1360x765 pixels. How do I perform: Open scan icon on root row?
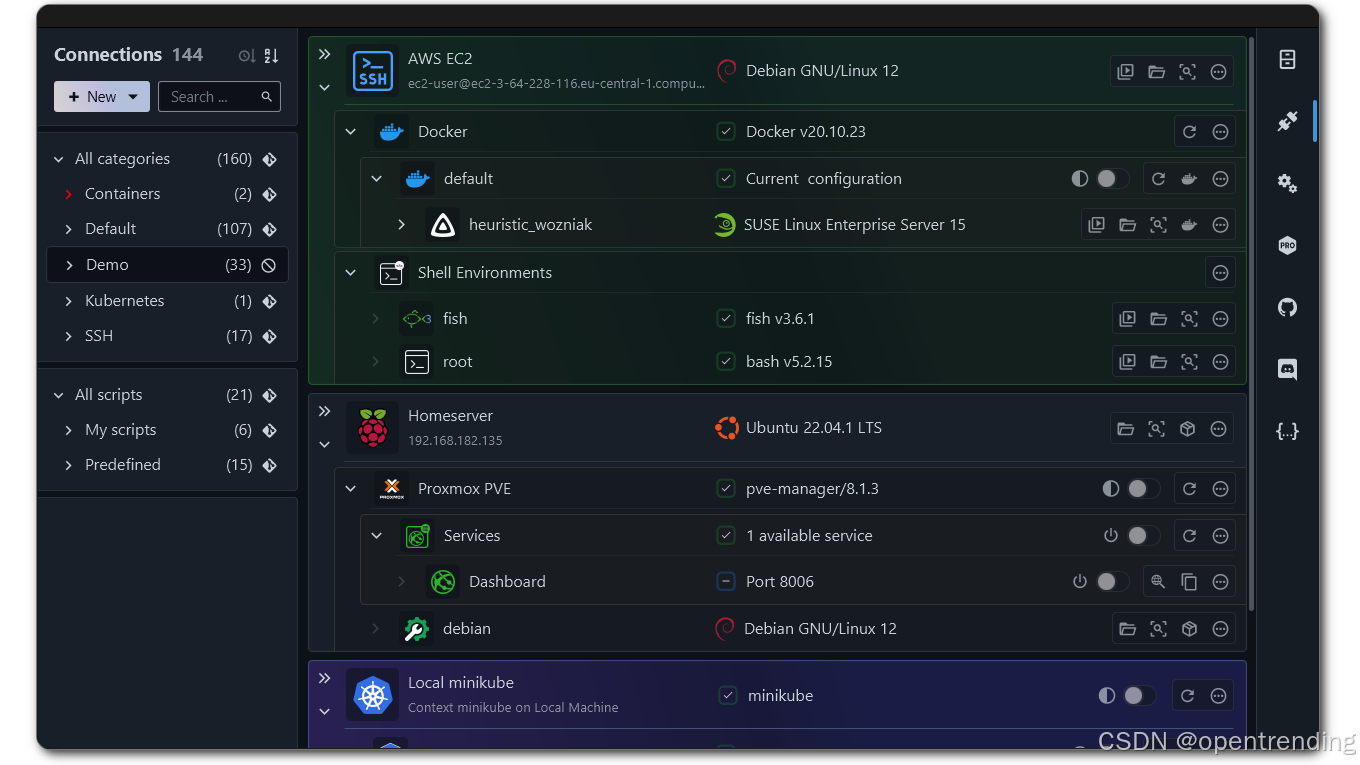tap(1189, 362)
